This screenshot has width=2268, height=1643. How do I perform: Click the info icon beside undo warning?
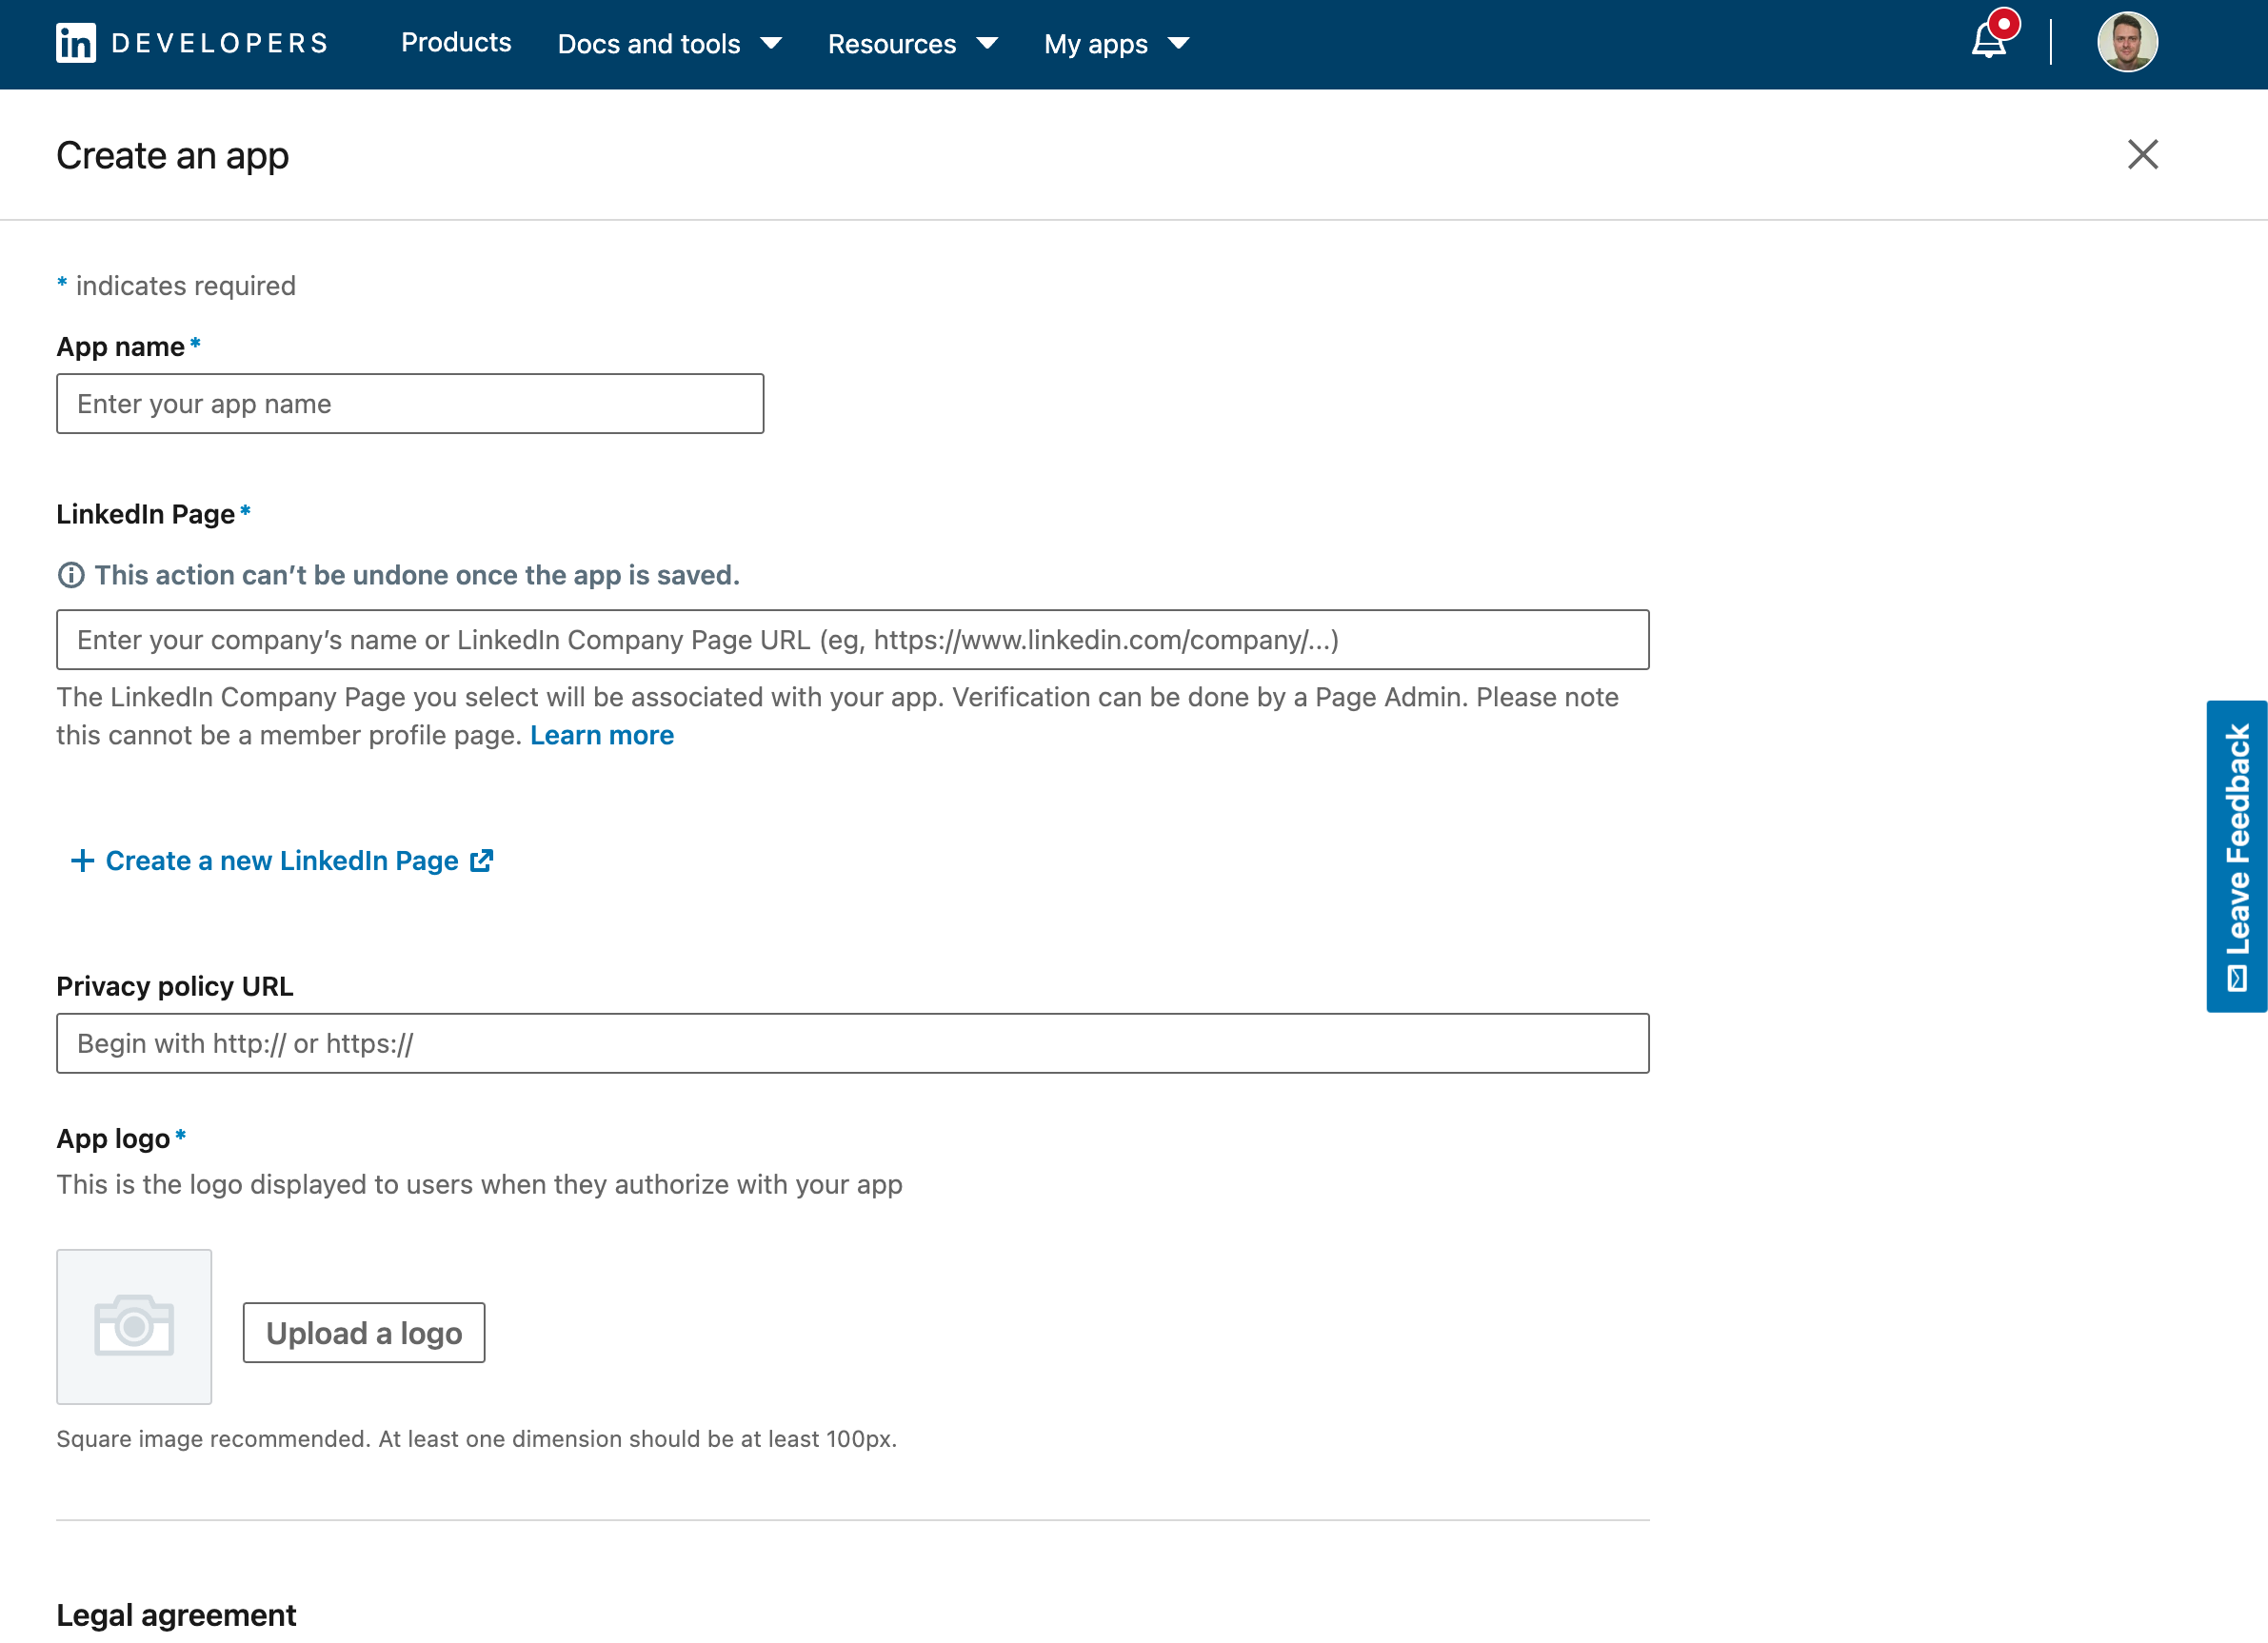[x=71, y=575]
